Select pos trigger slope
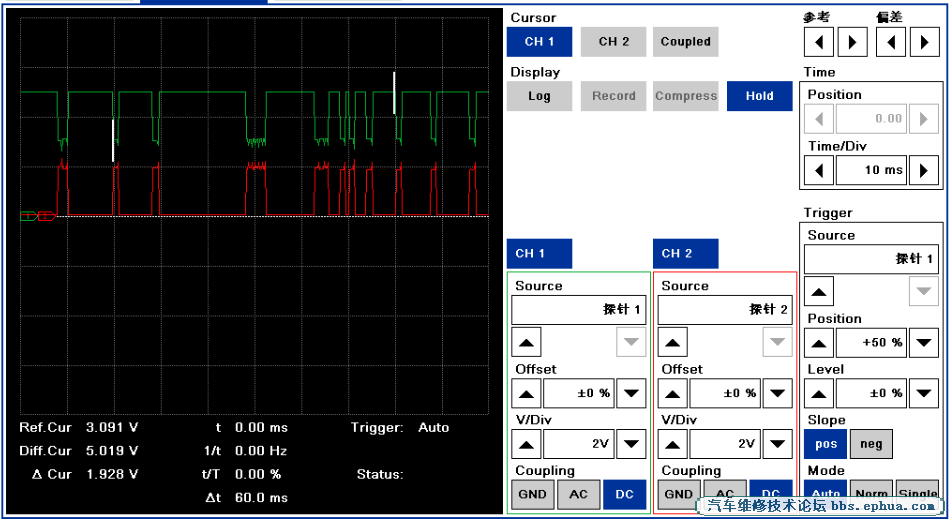The height and width of the screenshot is (521, 950). (x=826, y=444)
